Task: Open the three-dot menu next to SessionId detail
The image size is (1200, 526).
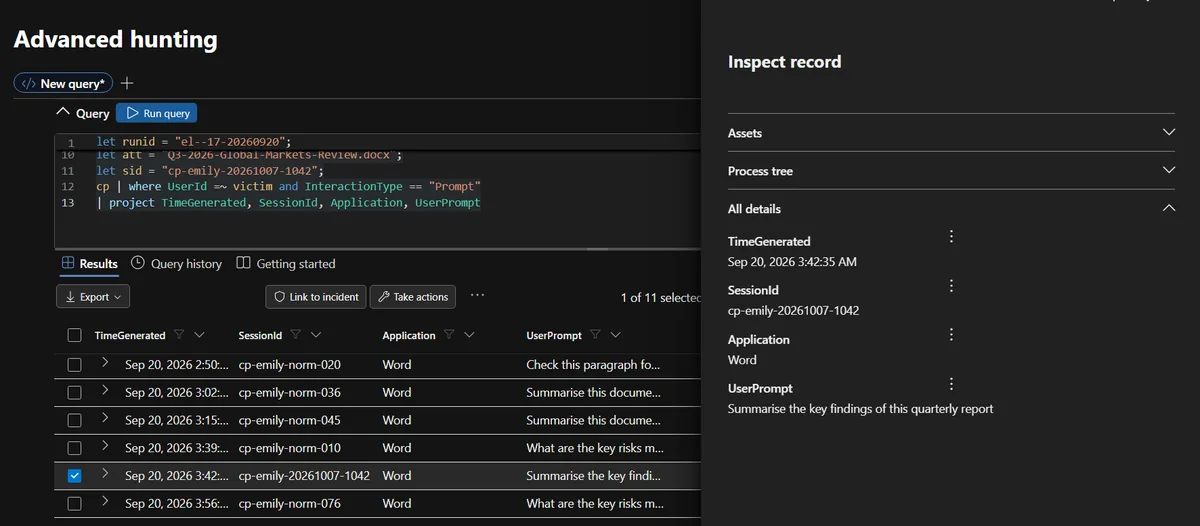Action: [x=951, y=286]
